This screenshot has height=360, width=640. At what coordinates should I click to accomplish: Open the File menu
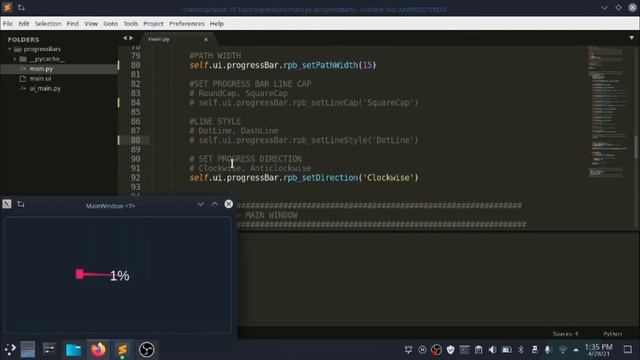(8, 24)
